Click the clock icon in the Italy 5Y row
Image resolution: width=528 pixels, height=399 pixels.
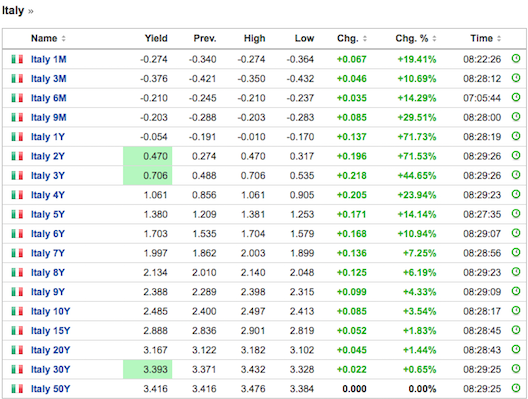(x=516, y=214)
